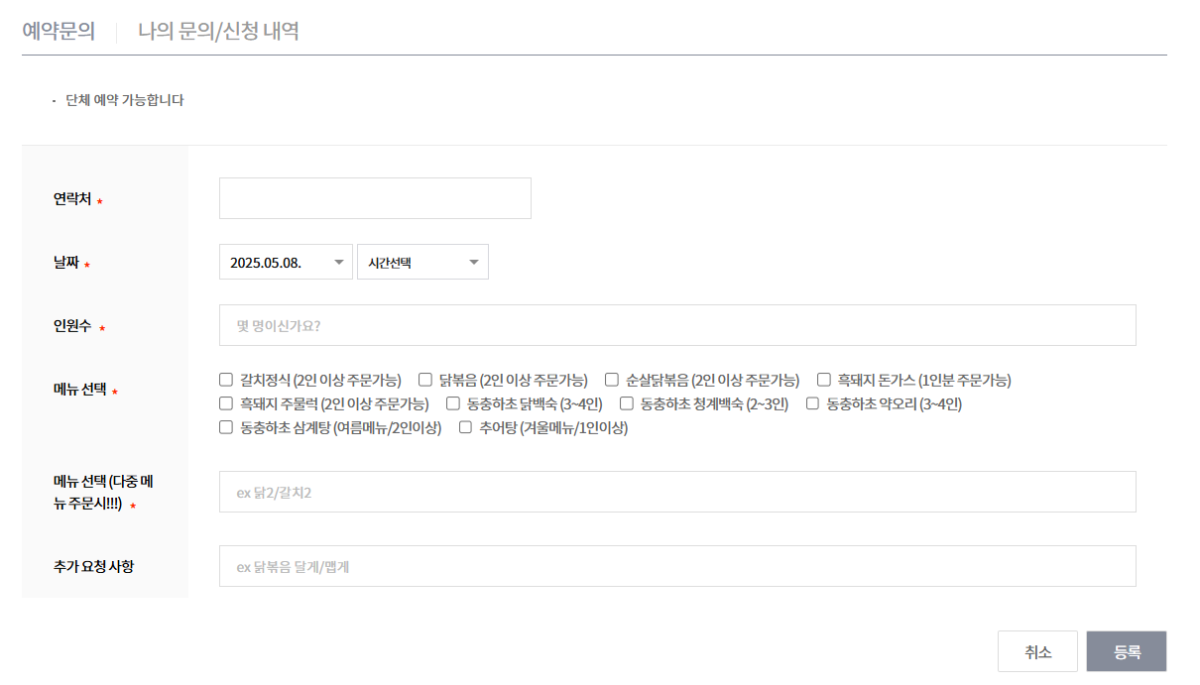Focus the 추가 요청 사항 input field

(677, 566)
